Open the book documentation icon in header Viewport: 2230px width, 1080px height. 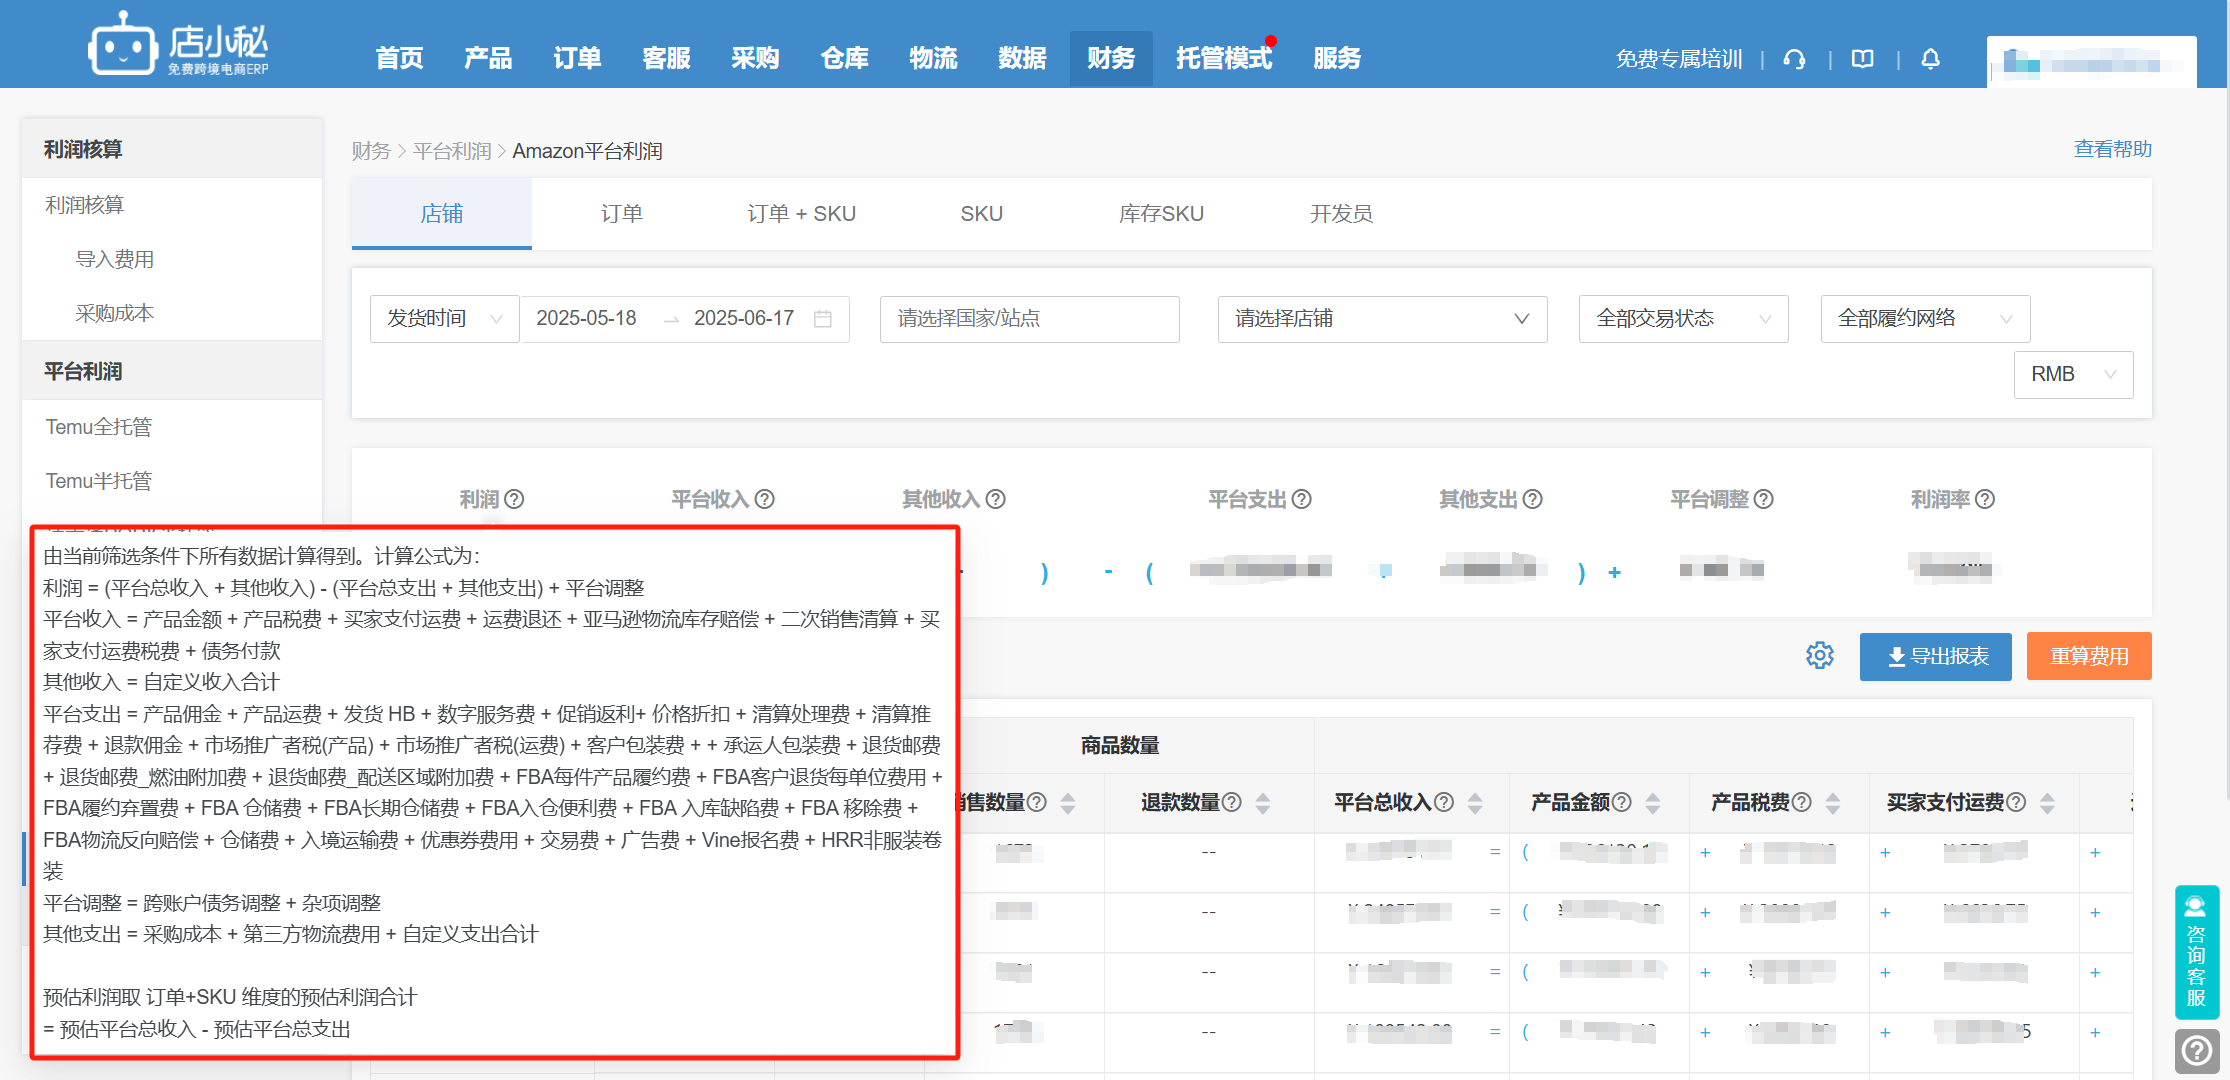pos(1862,59)
